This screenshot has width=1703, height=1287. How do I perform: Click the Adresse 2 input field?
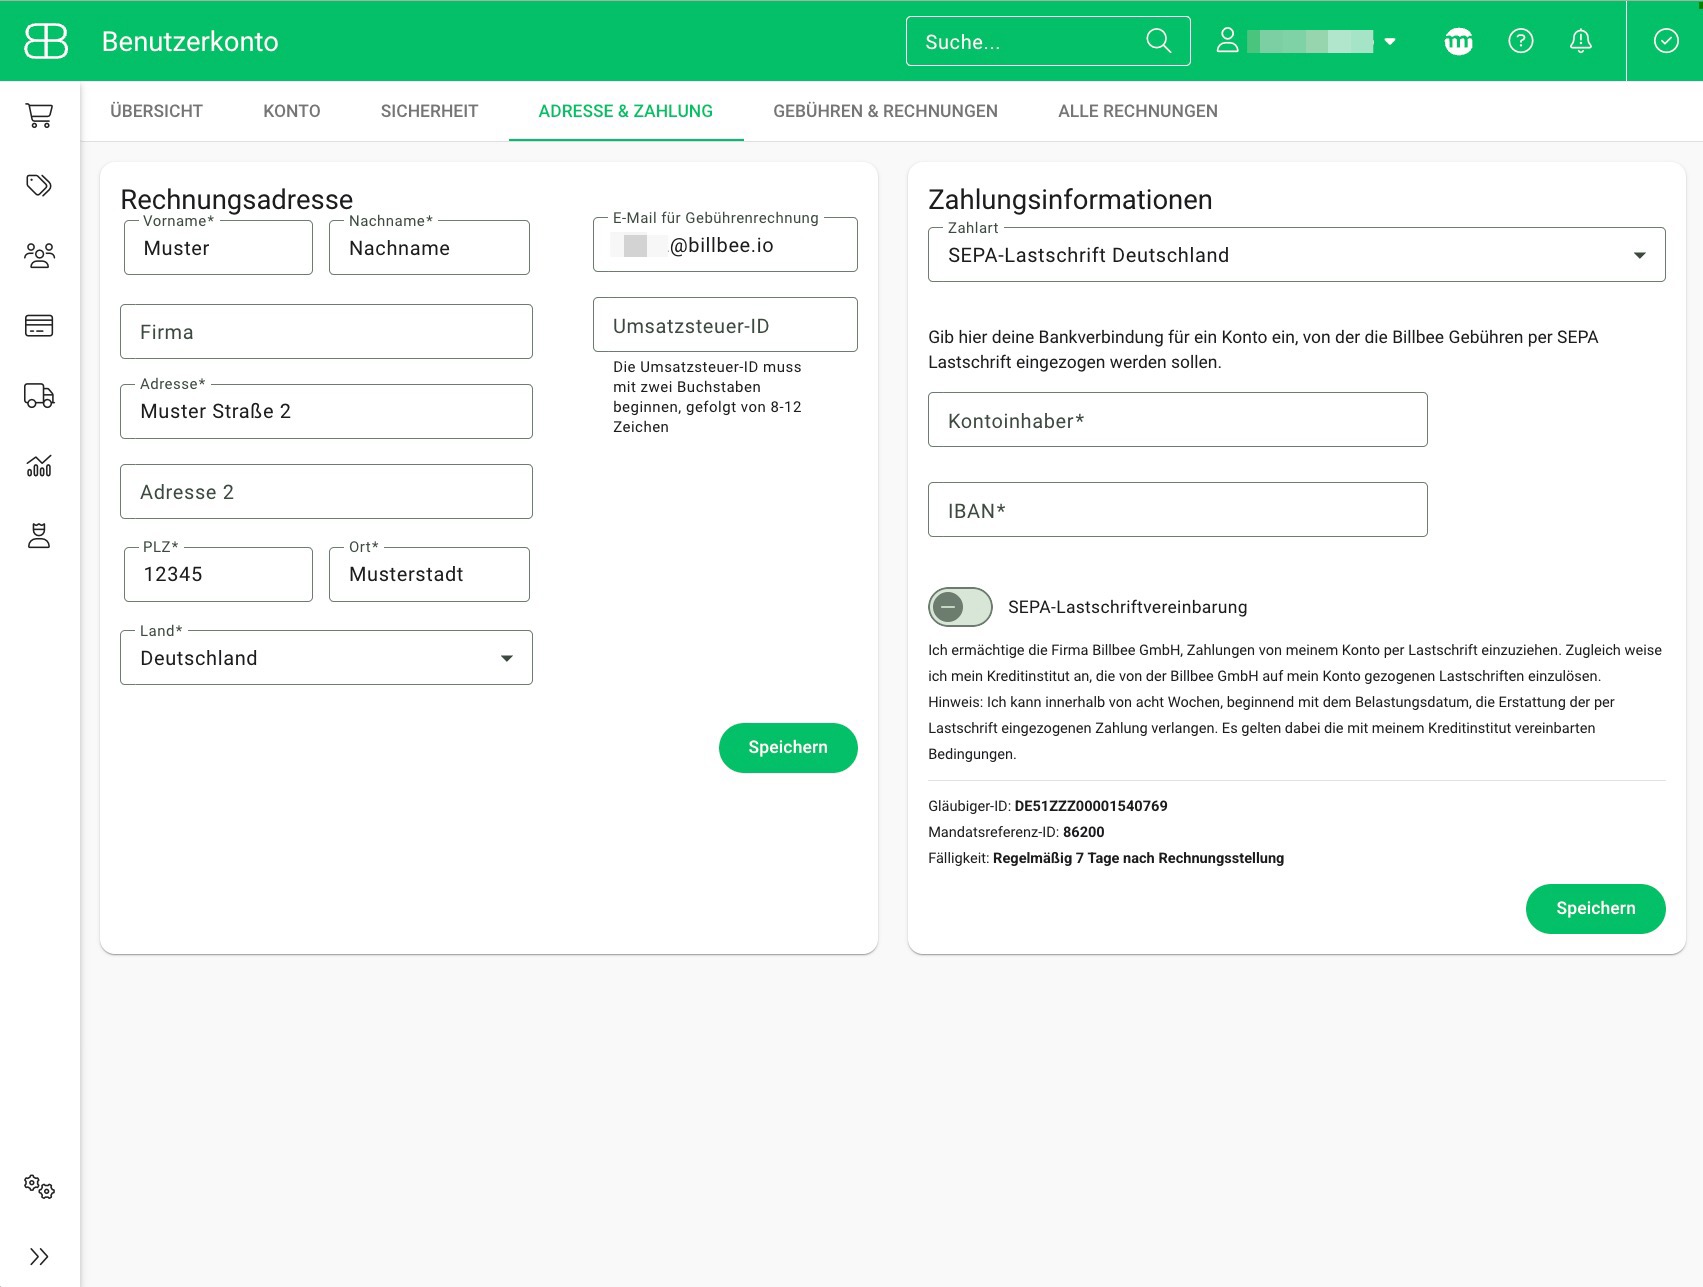pyautogui.click(x=326, y=492)
